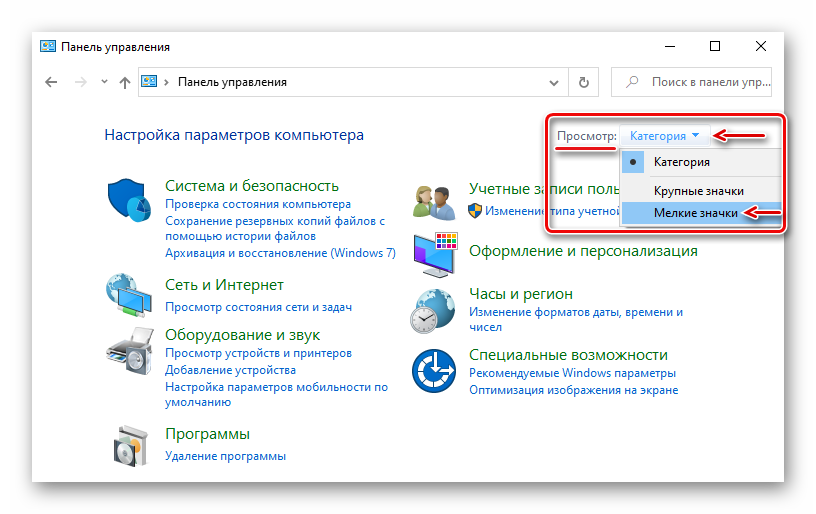This screenshot has height=514, width=816.
Task: Open Просмотр устройств и принтеров link
Action: 258,353
